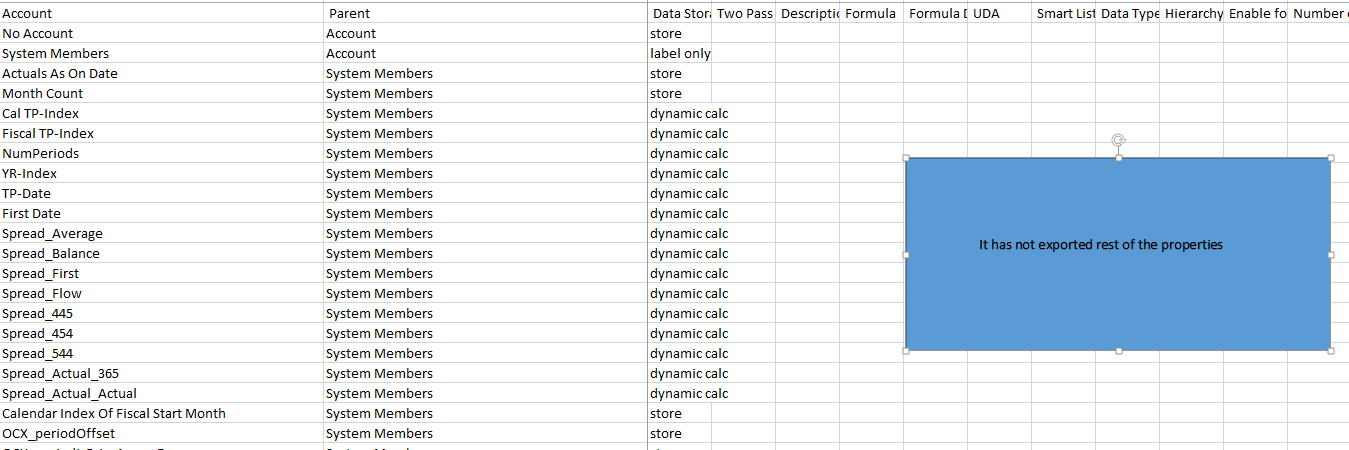Select the Two Pass header cell

click(x=743, y=14)
